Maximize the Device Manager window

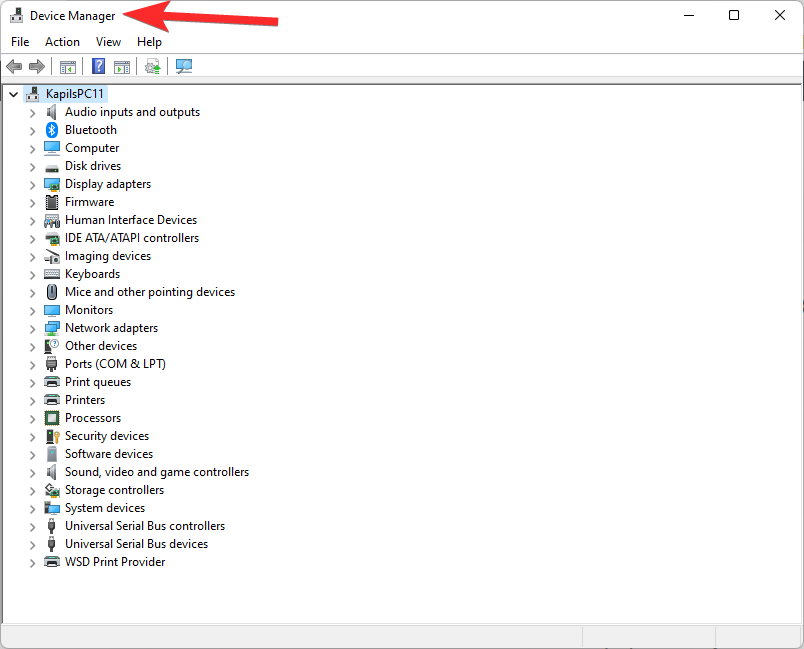(x=734, y=15)
